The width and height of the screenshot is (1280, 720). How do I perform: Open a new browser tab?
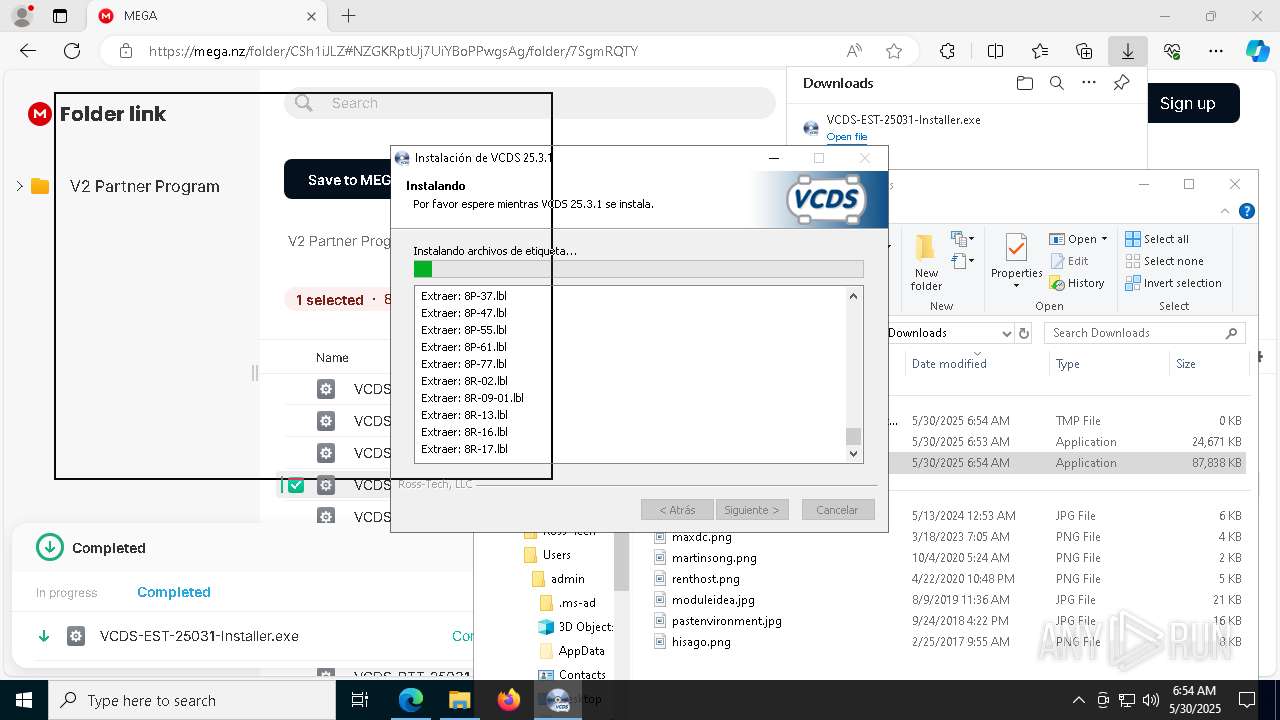348,16
